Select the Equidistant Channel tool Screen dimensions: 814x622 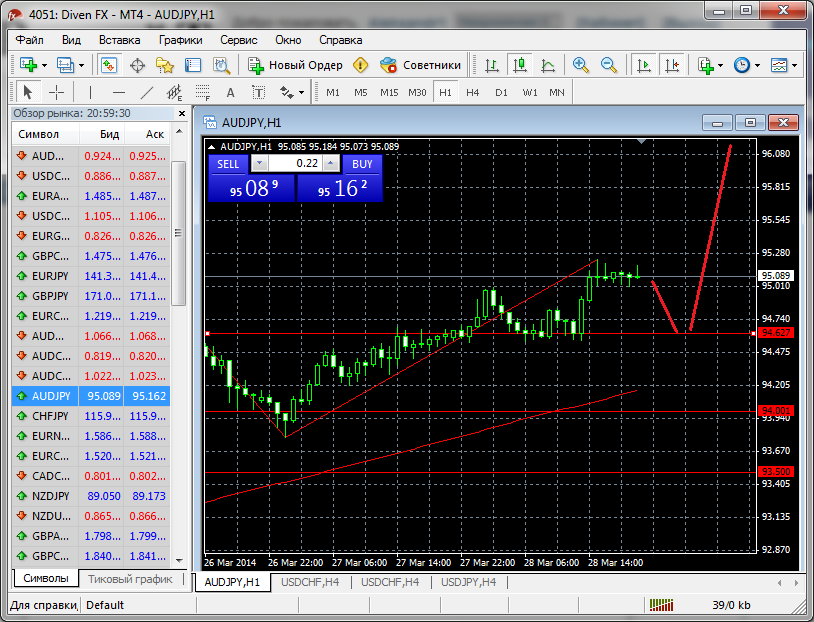(x=174, y=92)
